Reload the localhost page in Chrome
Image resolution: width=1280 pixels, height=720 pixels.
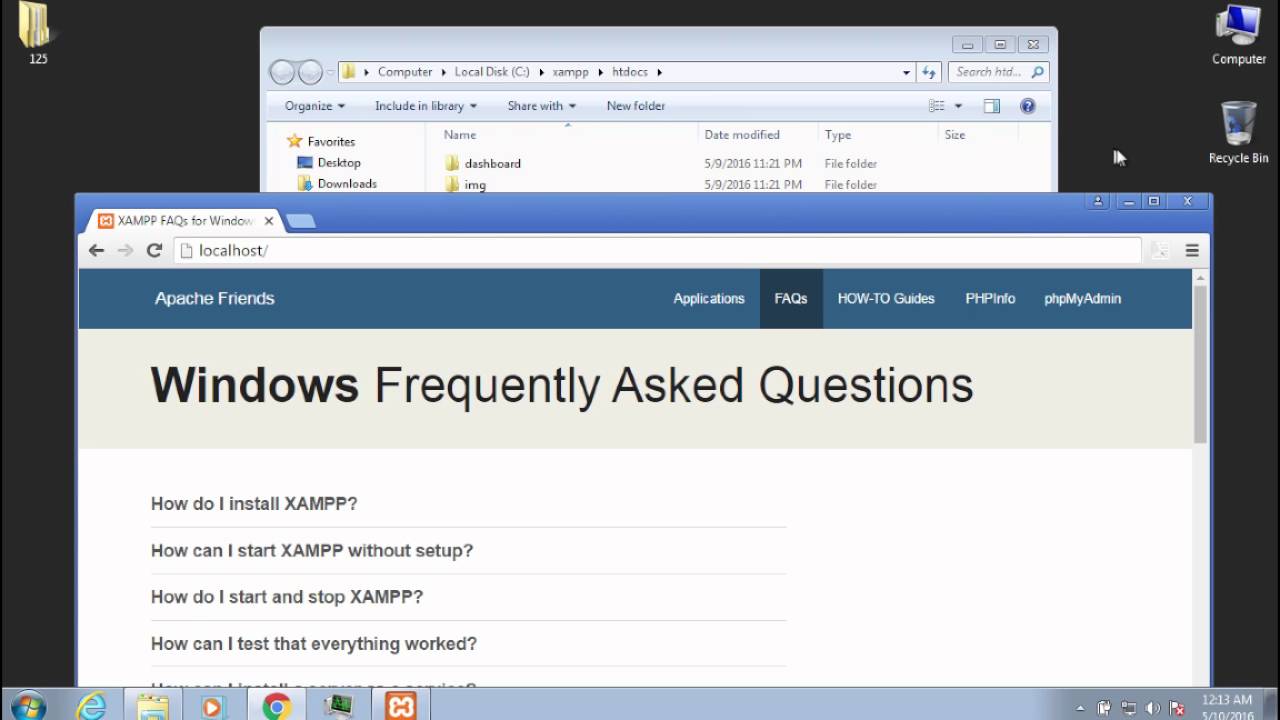[154, 250]
